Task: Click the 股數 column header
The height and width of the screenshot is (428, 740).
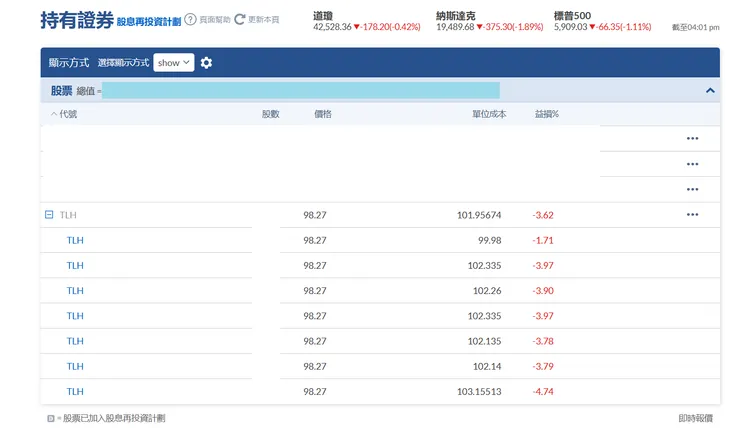Action: click(x=271, y=114)
